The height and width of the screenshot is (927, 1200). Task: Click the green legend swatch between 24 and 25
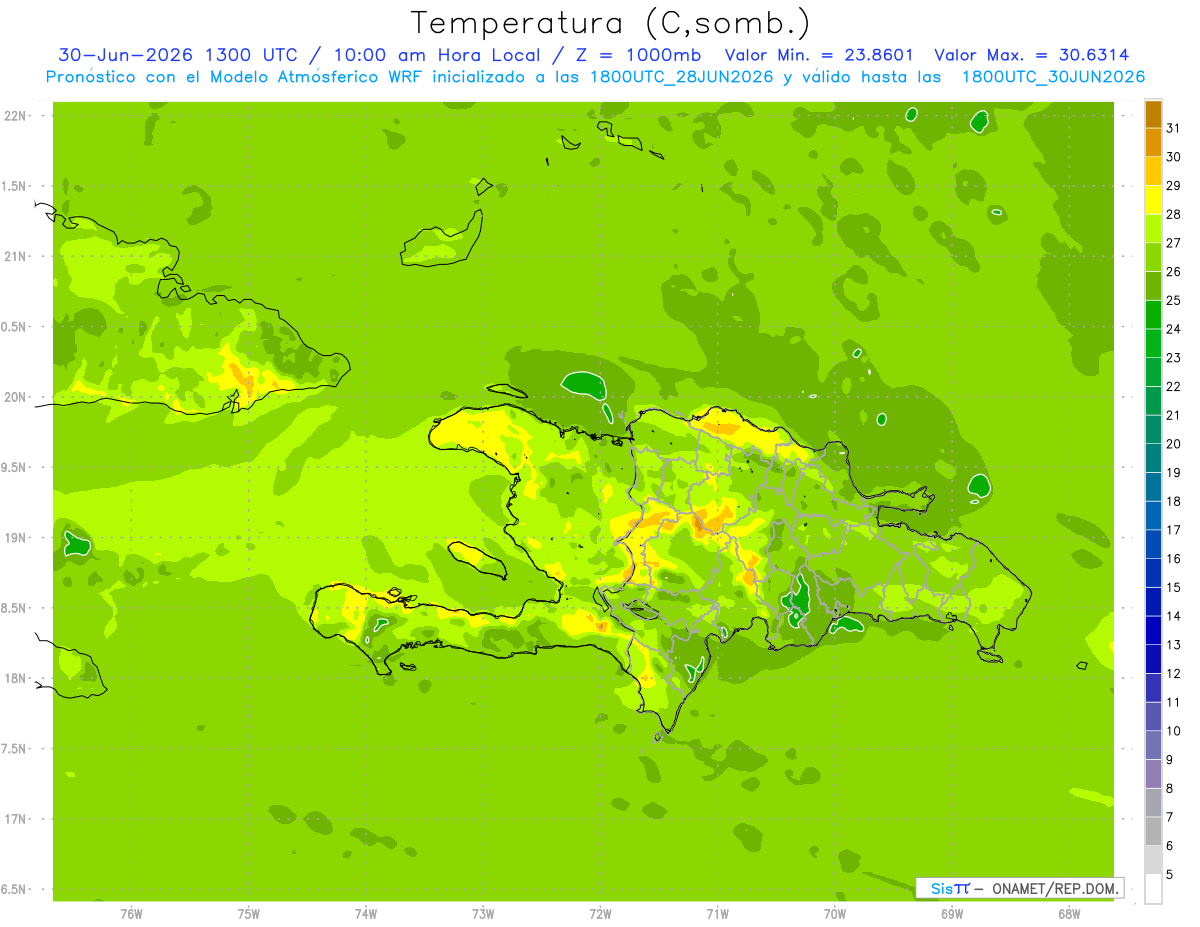1153,315
